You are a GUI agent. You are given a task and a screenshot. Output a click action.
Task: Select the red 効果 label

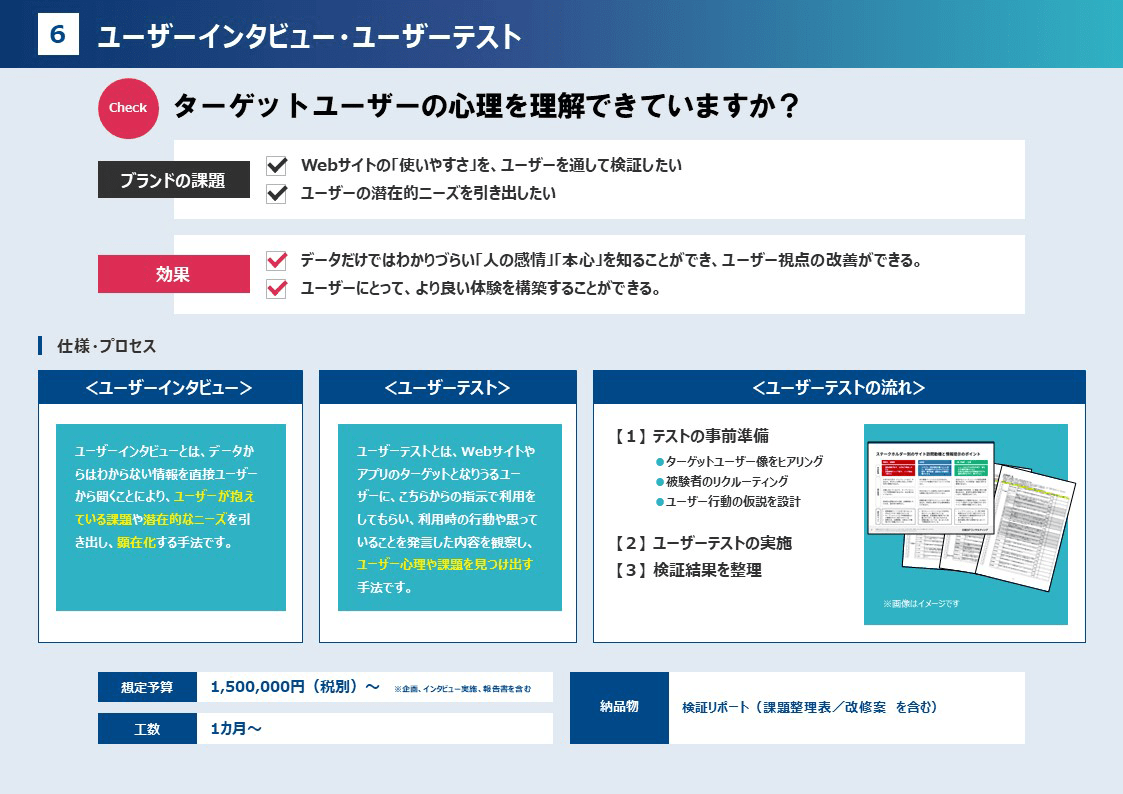click(173, 274)
